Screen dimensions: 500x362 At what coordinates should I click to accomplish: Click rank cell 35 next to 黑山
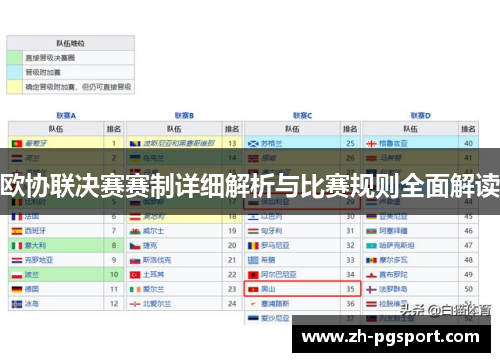[350, 289]
